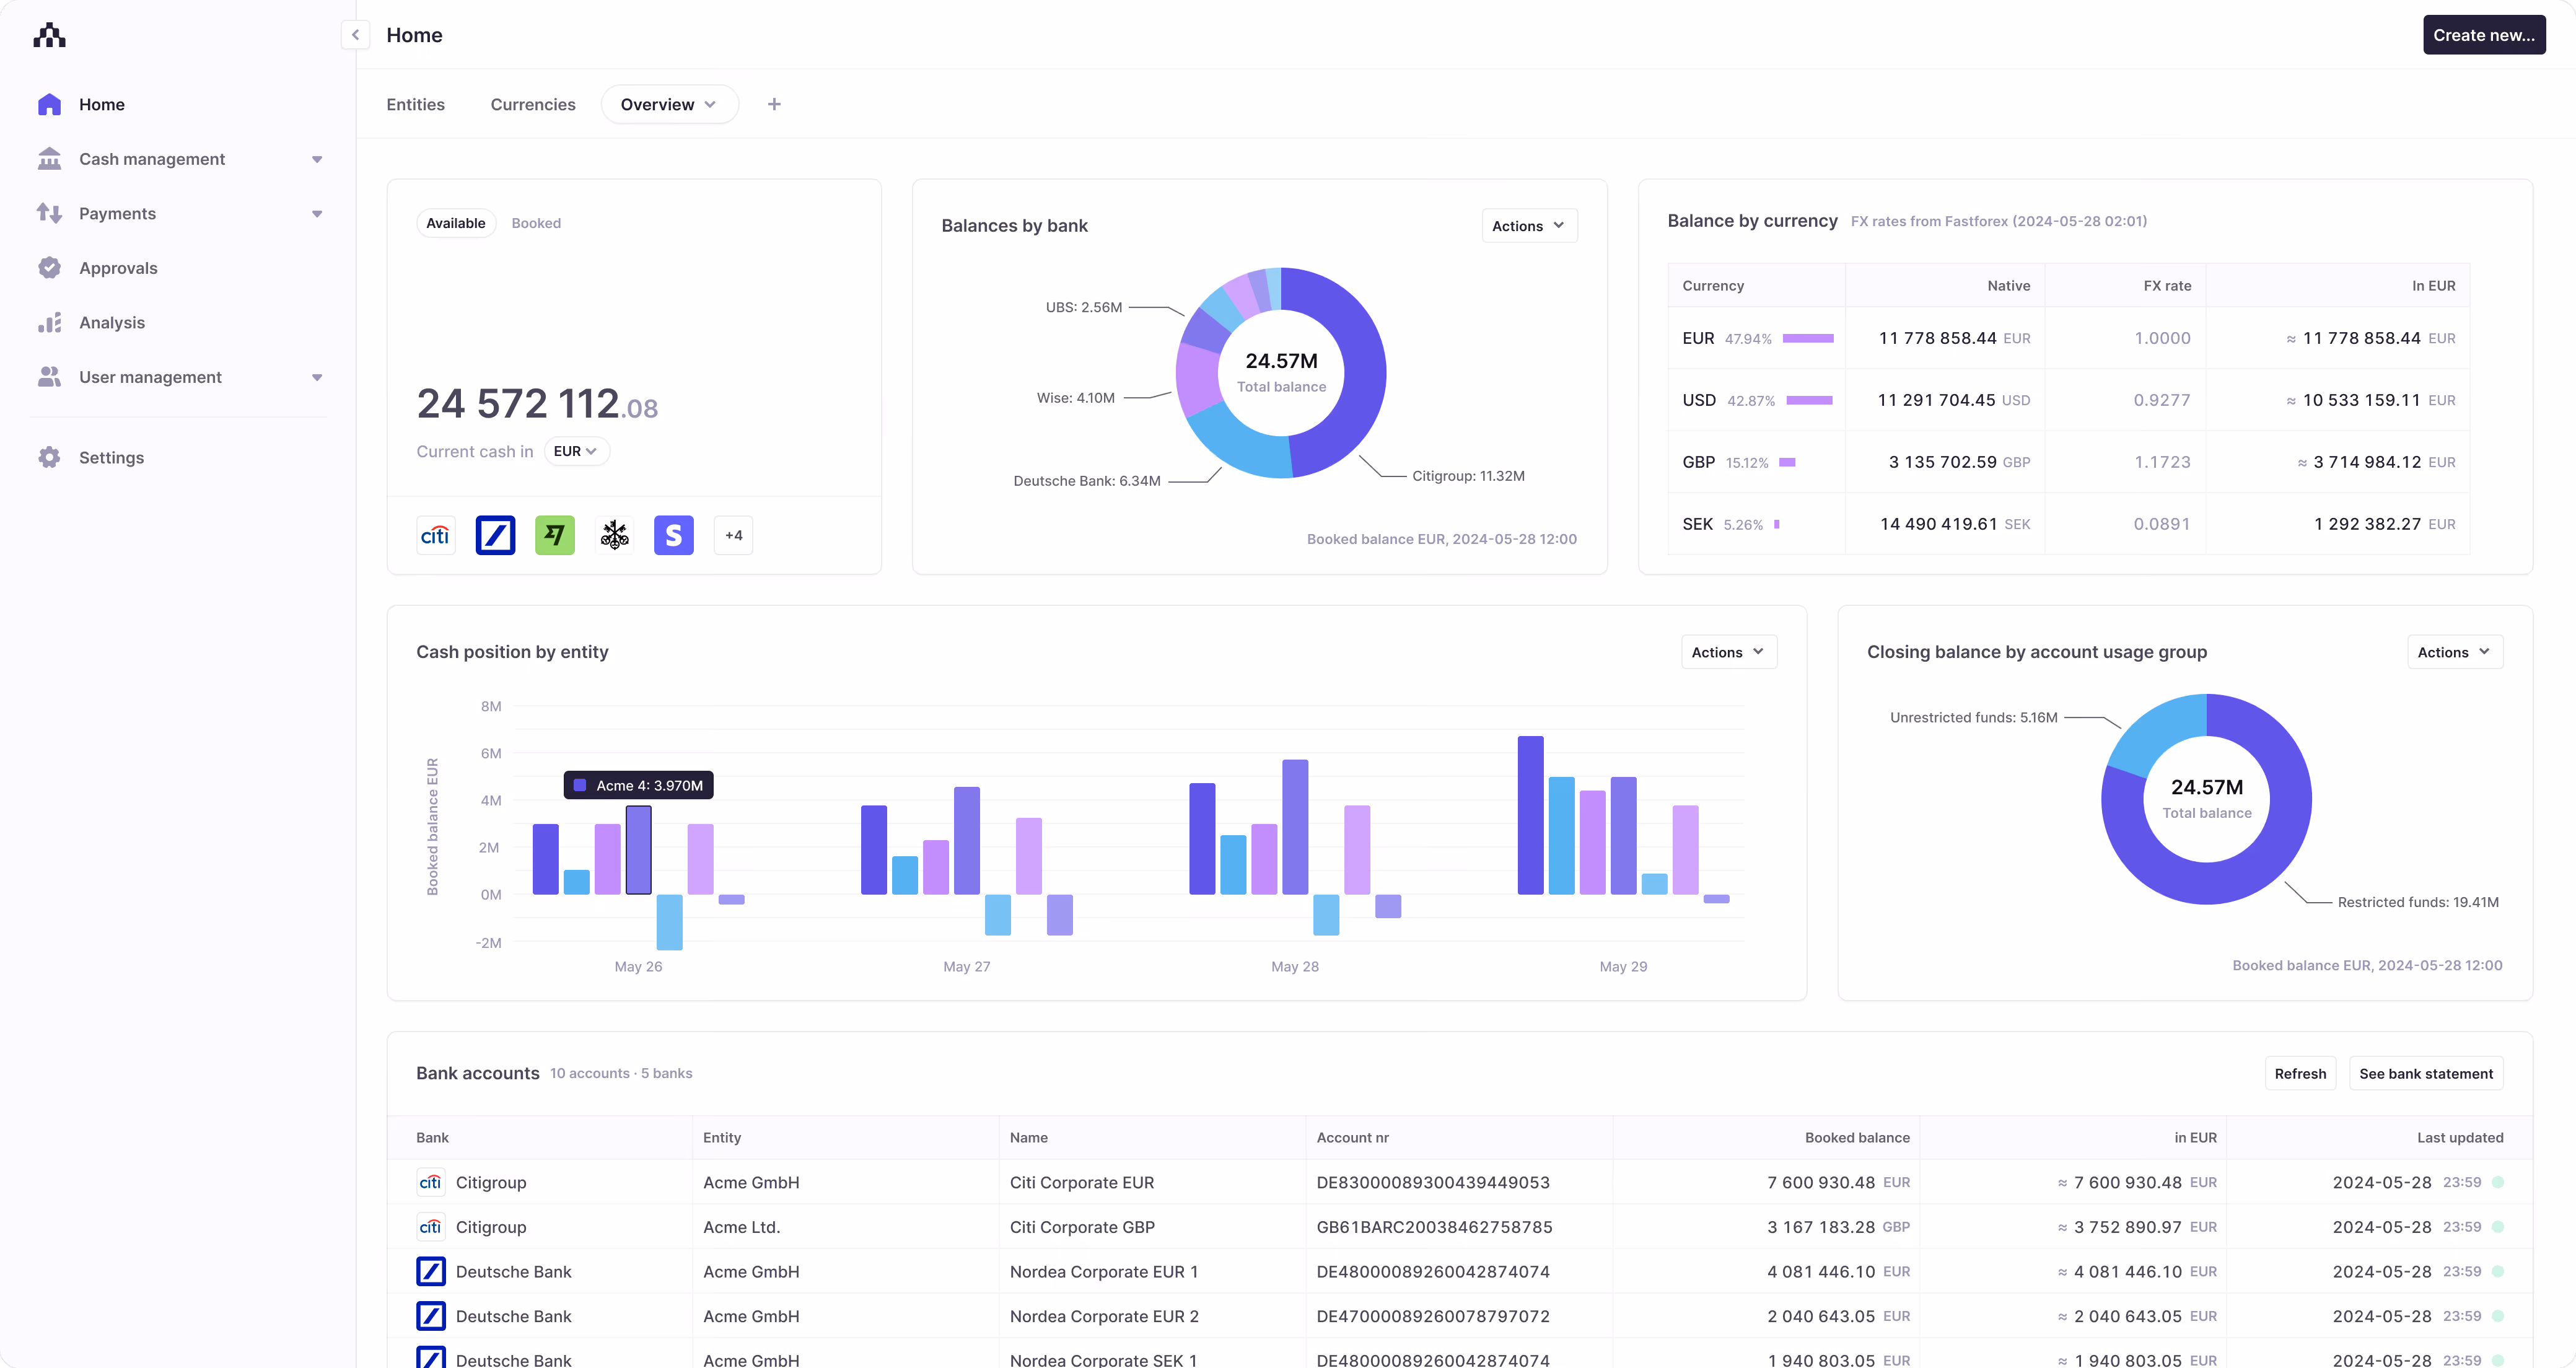Image resolution: width=2576 pixels, height=1368 pixels.
Task: Switch to the Currencies tab
Action: [533, 104]
